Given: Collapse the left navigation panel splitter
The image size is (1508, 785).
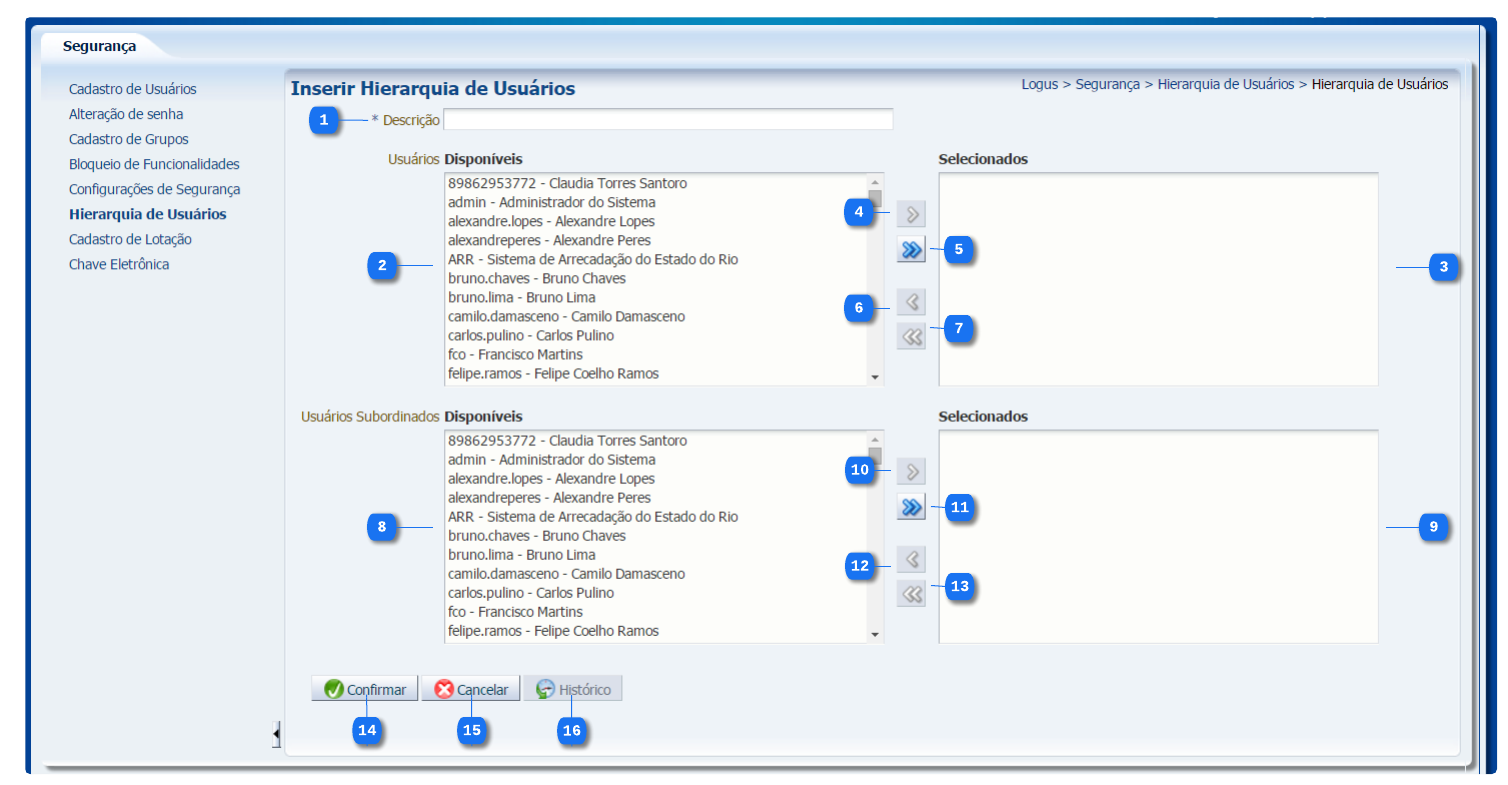Looking at the screenshot, I should (x=277, y=734).
